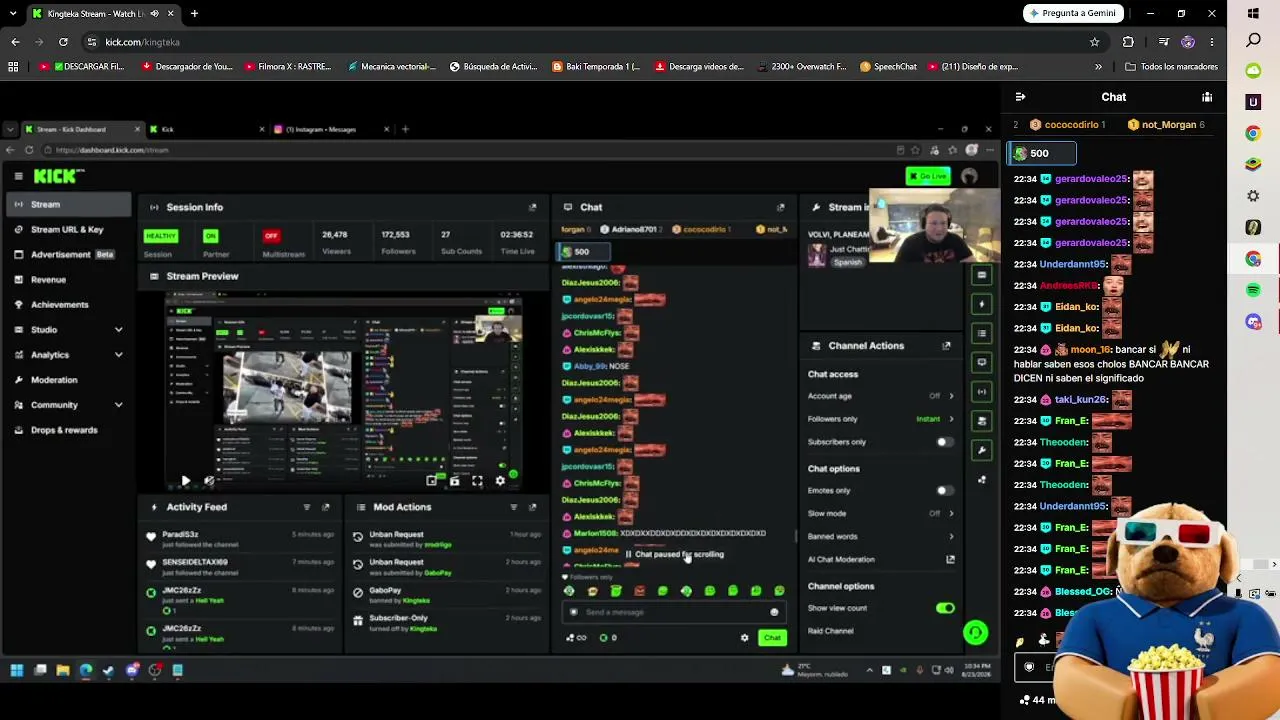Open the SpeechChat bookmark

tap(887, 67)
